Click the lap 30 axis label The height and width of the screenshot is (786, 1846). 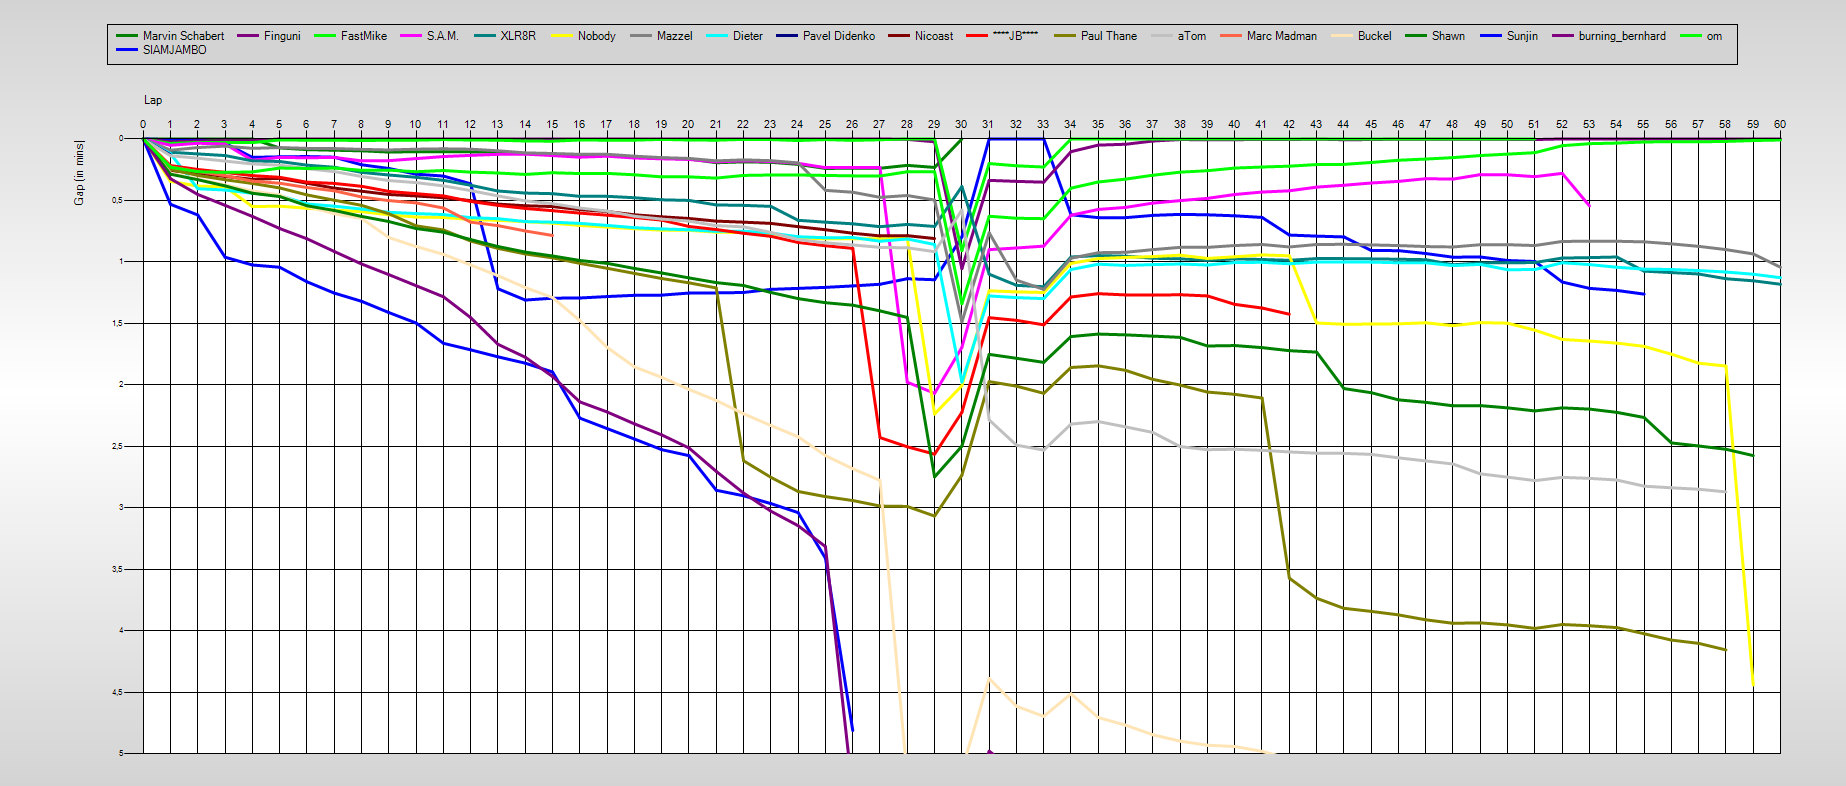961,125
